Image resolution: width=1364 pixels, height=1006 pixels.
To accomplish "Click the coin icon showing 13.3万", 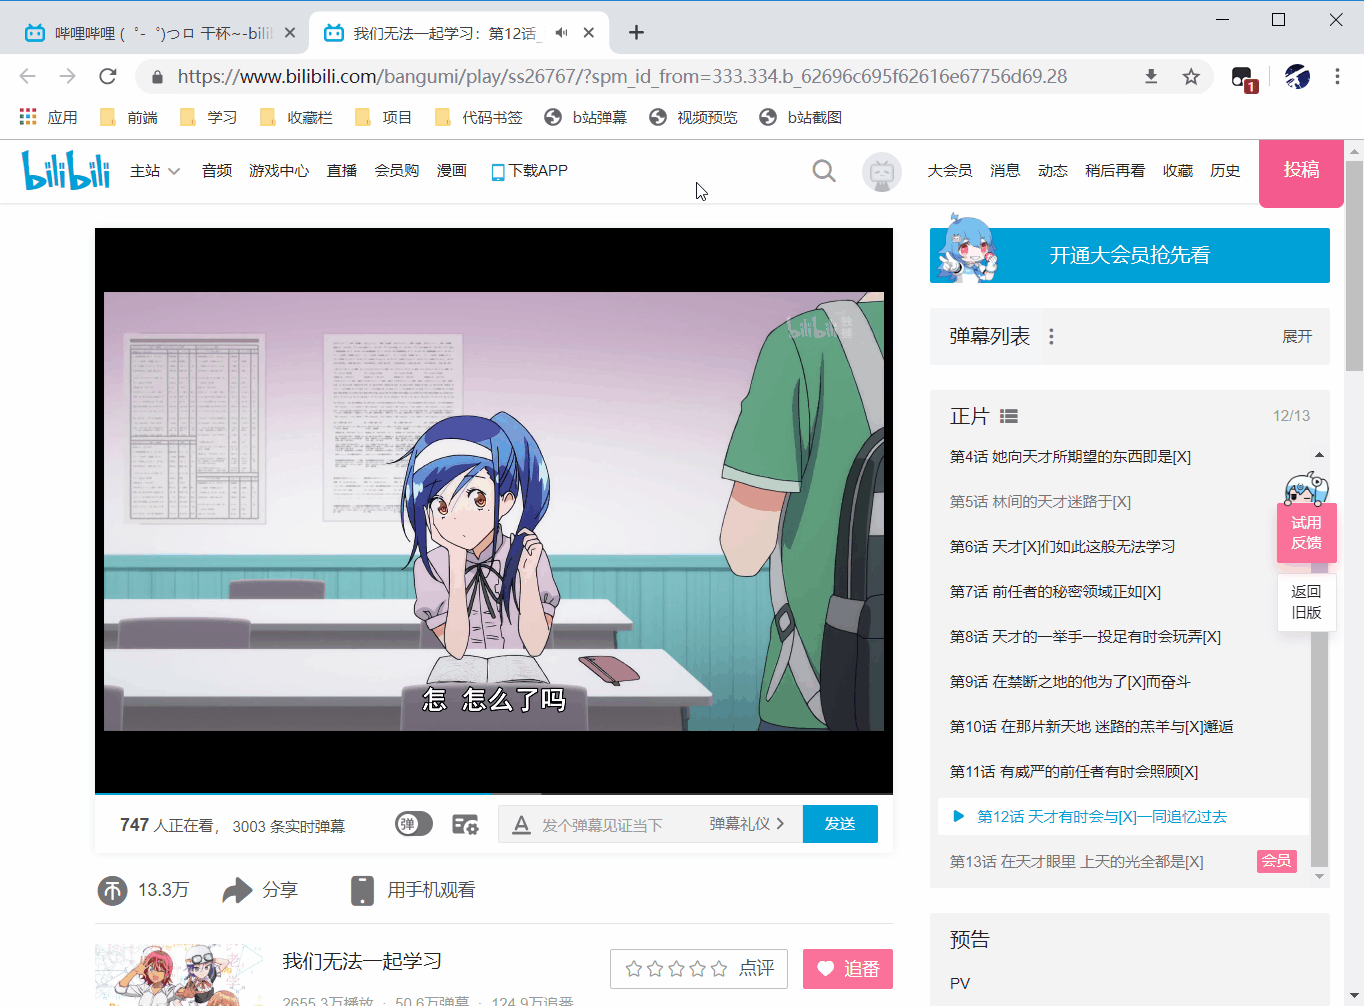I will 112,890.
